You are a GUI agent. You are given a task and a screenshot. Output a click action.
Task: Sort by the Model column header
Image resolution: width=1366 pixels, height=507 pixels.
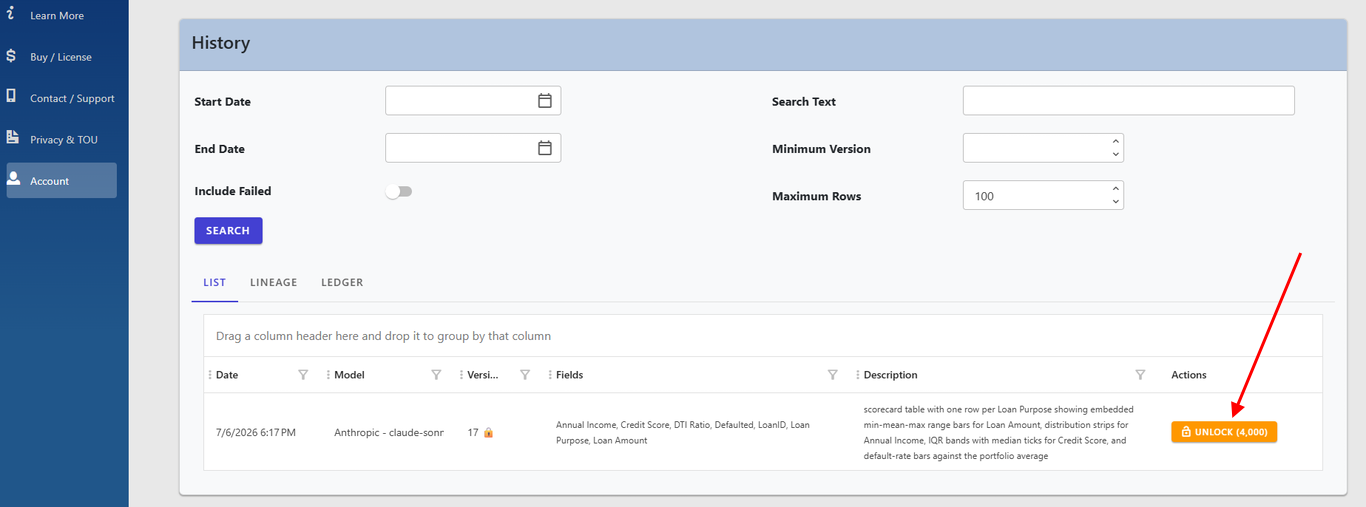[349, 375]
